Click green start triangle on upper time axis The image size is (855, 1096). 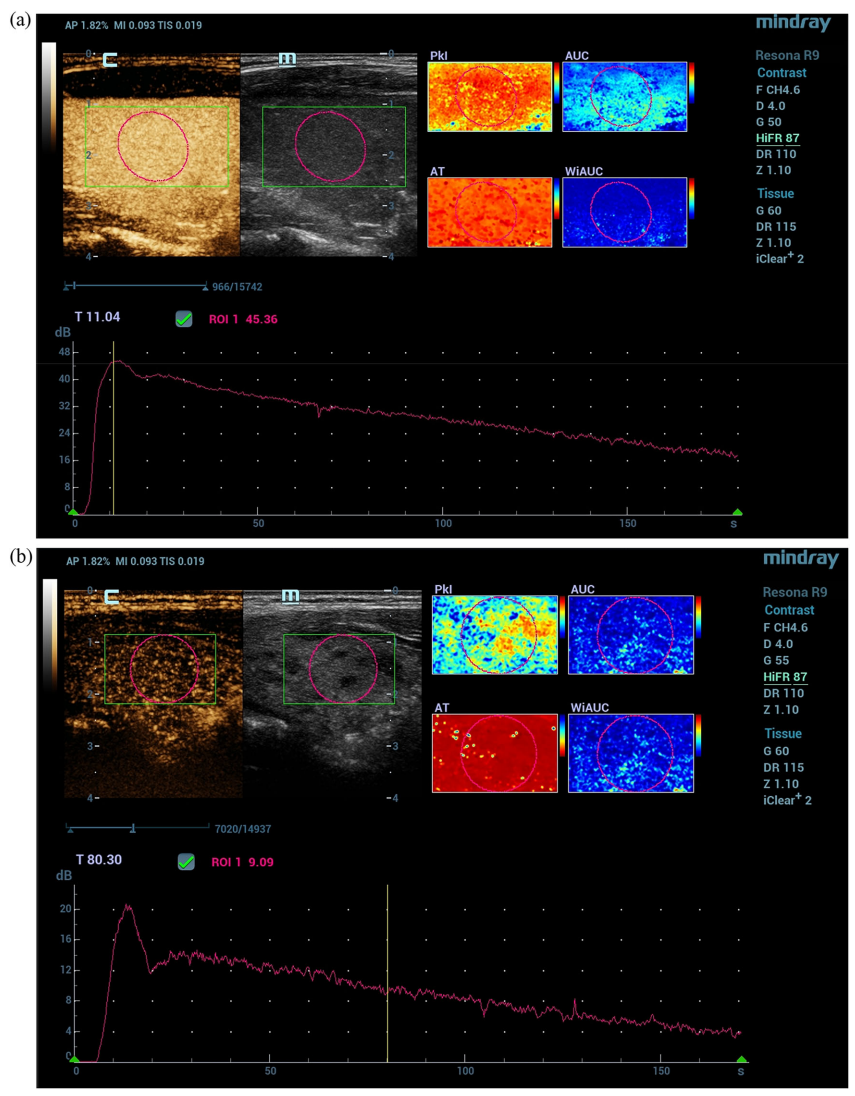pos(73,512)
